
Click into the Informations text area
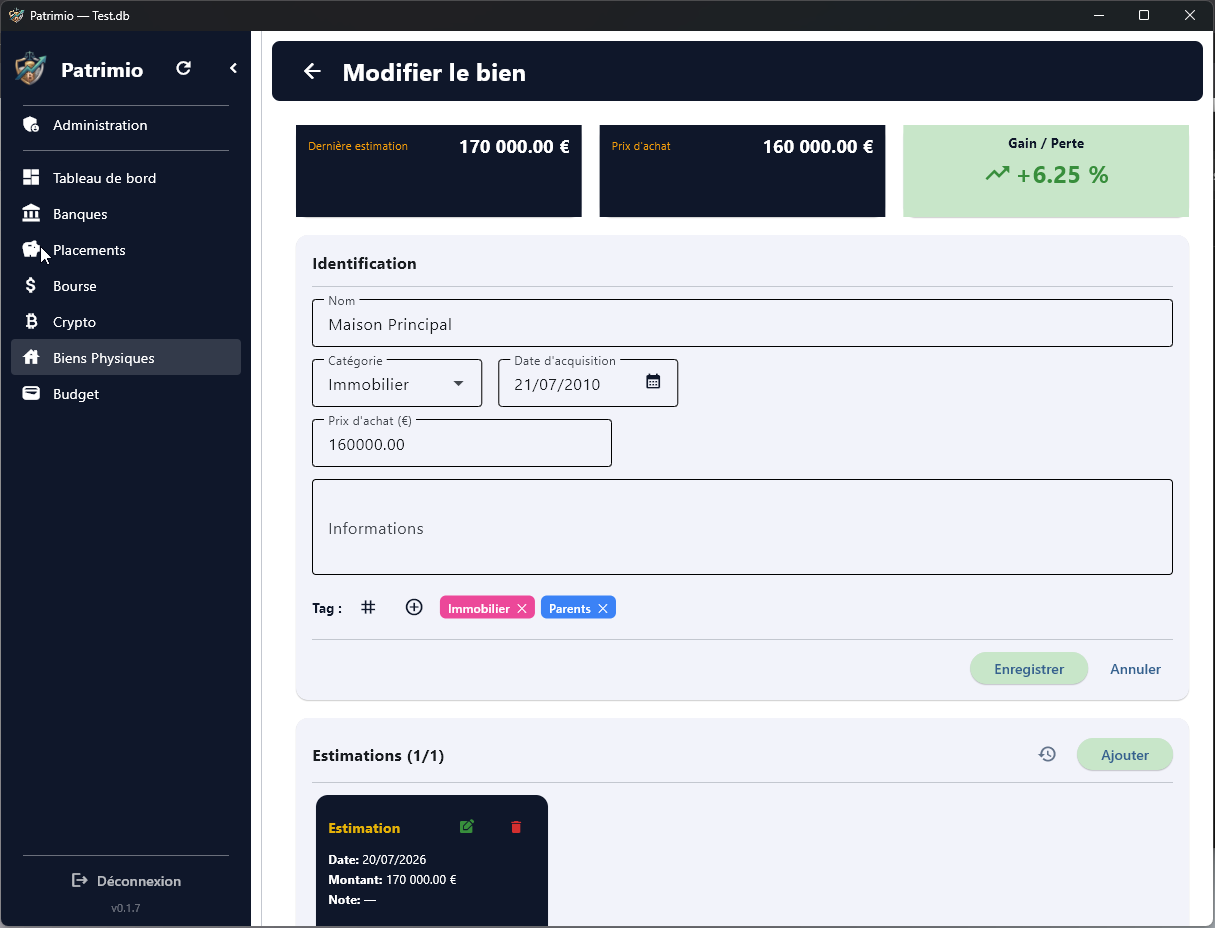pos(742,527)
